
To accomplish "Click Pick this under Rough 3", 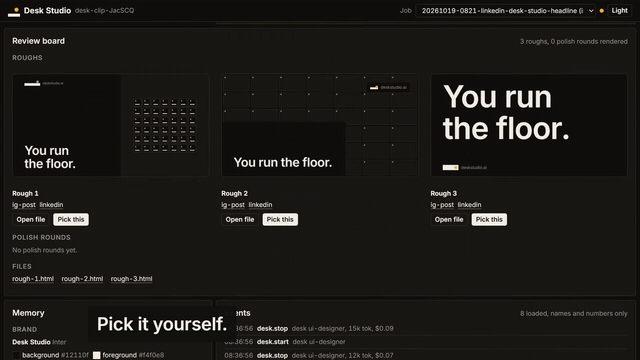I will [x=489, y=220].
